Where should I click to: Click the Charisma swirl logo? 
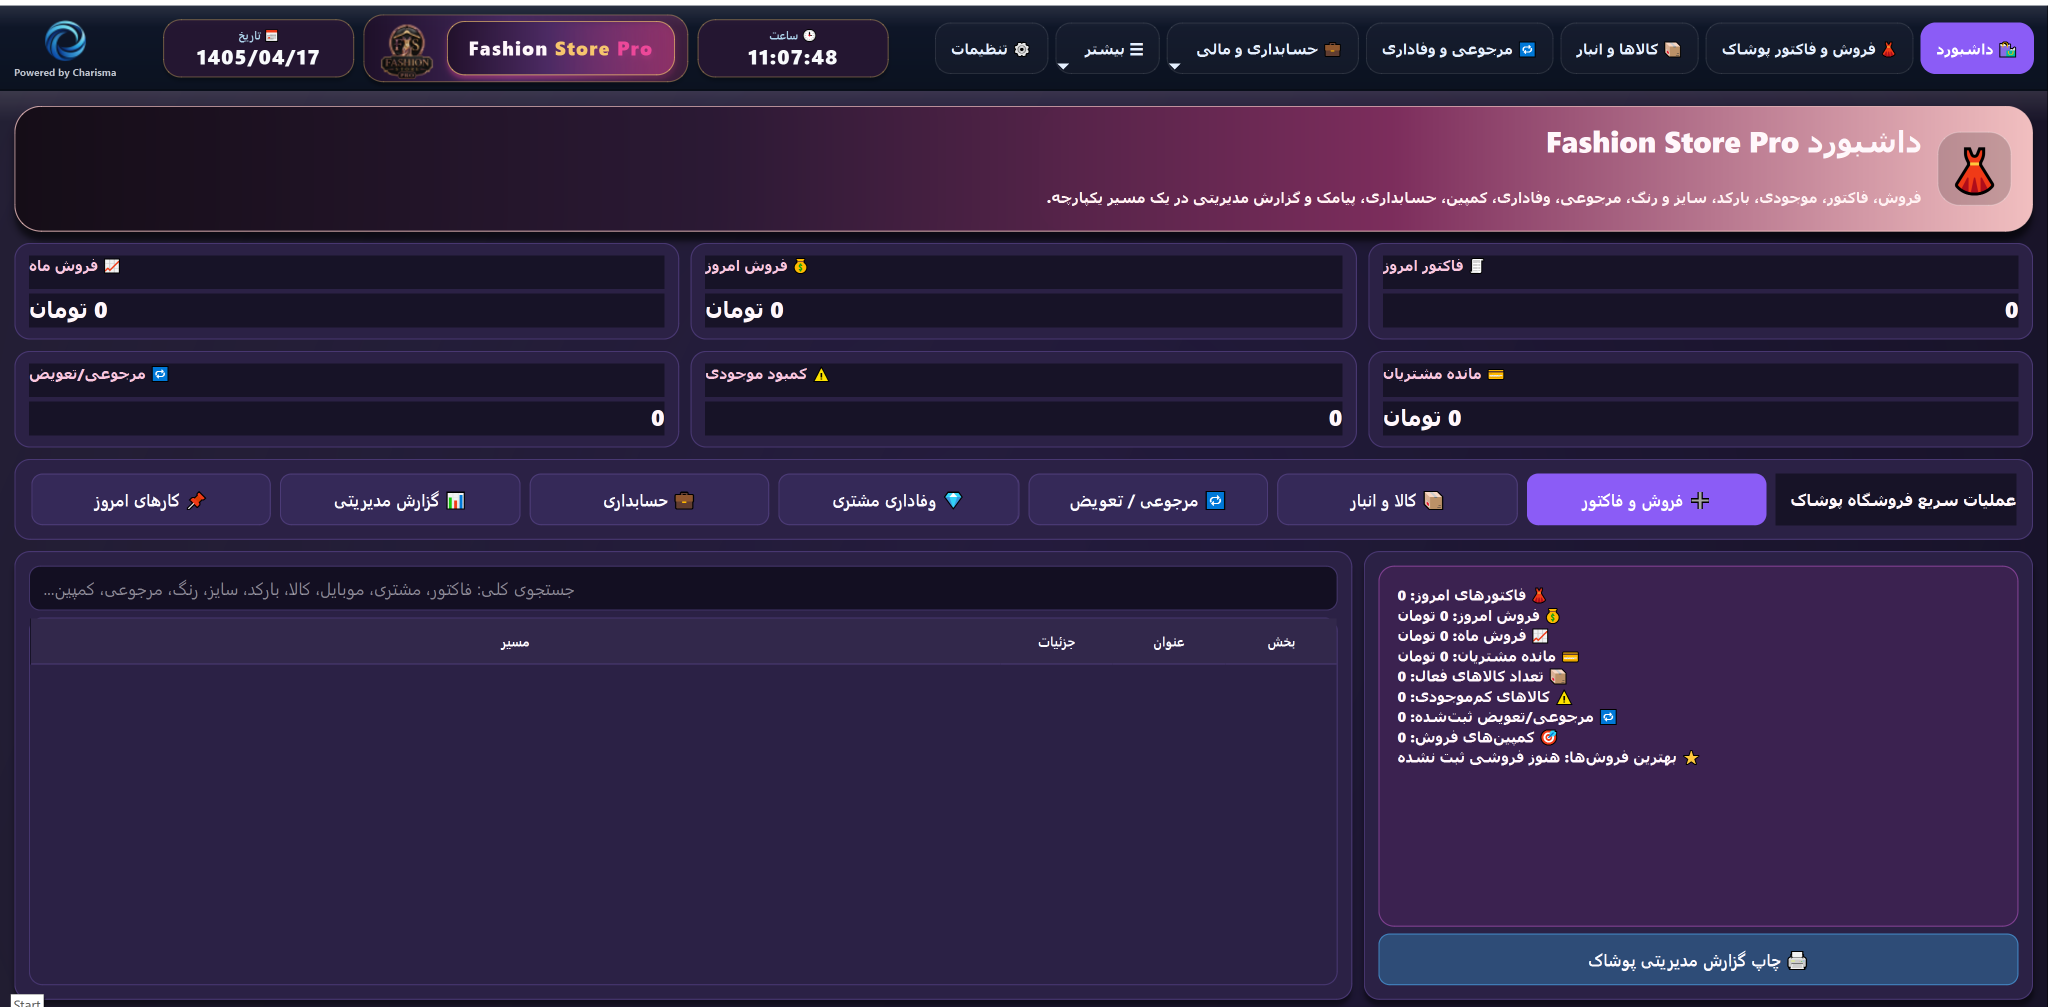click(x=66, y=41)
